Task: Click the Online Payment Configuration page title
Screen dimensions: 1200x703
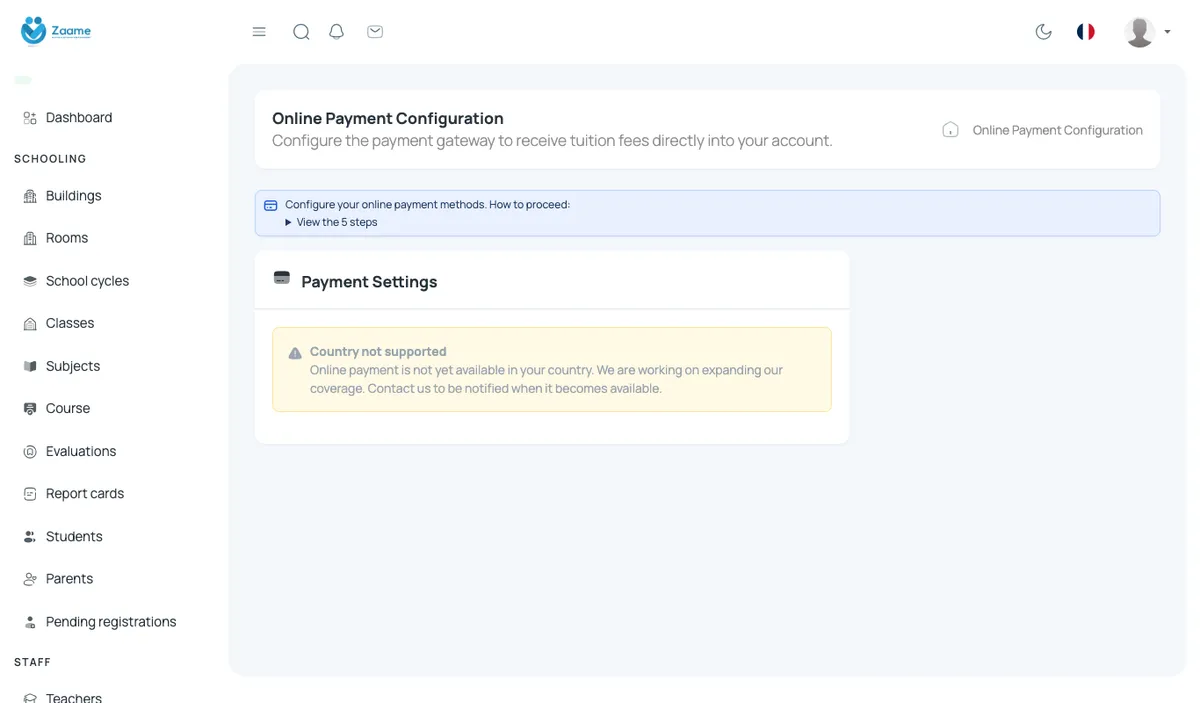Action: point(388,118)
